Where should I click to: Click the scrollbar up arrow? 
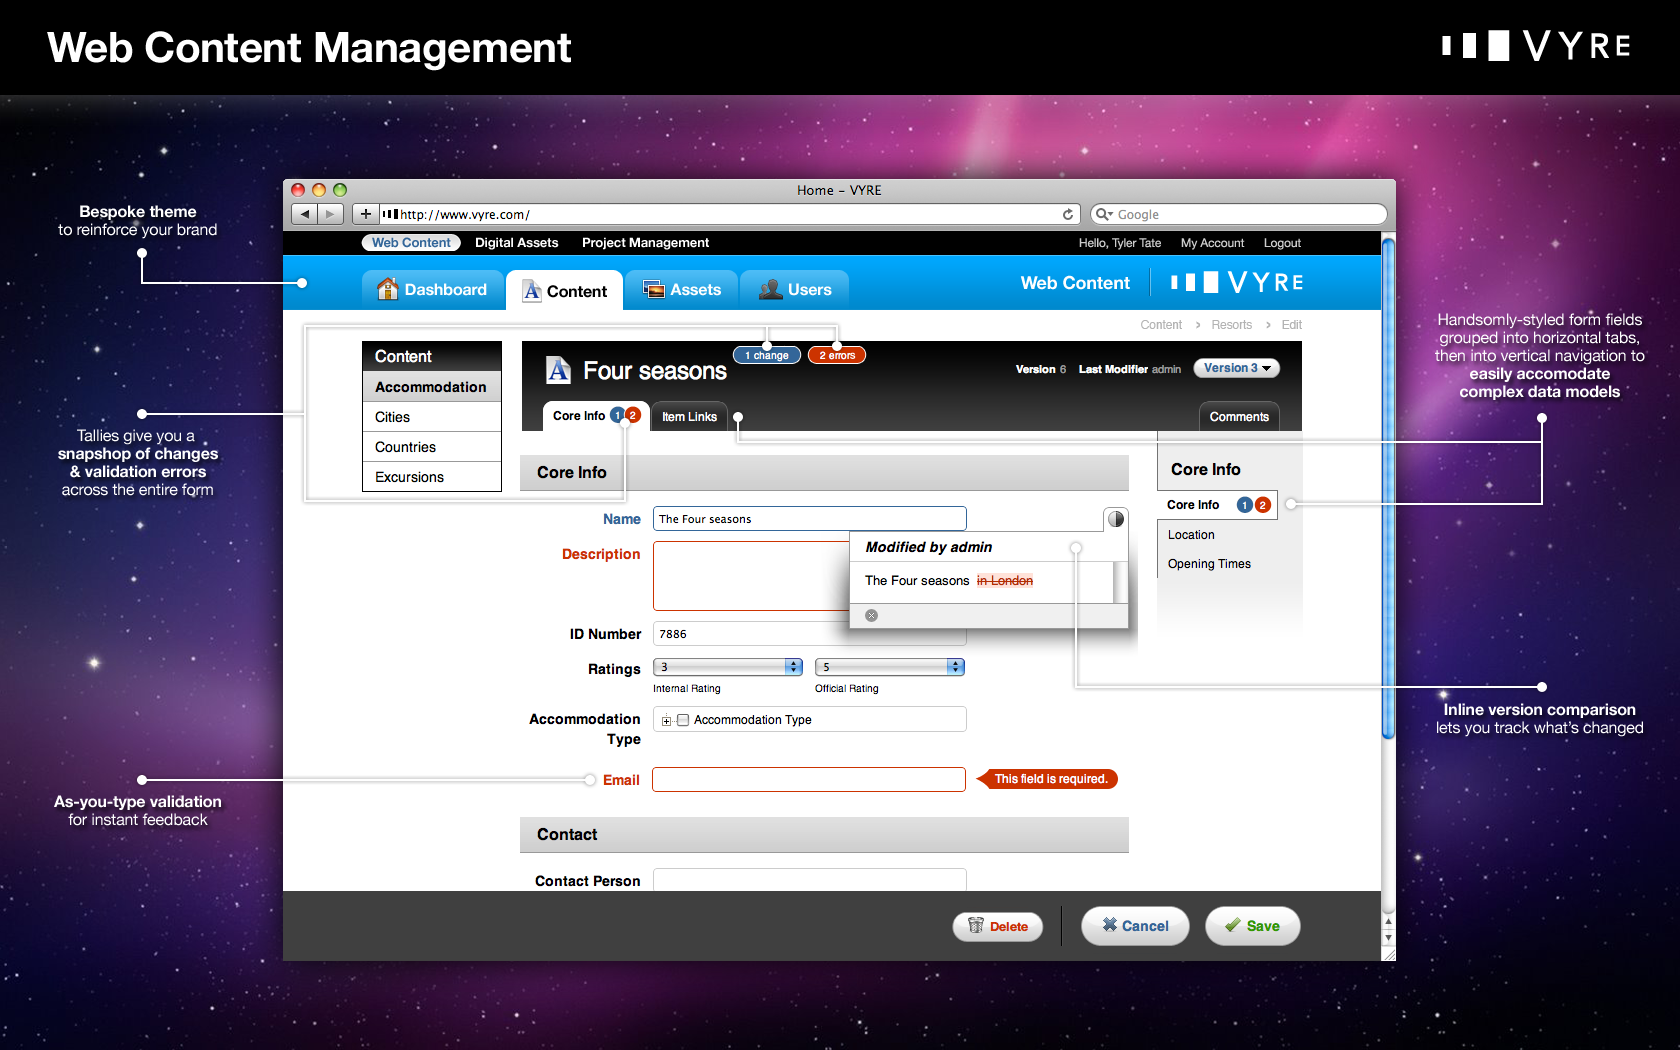(x=1388, y=921)
